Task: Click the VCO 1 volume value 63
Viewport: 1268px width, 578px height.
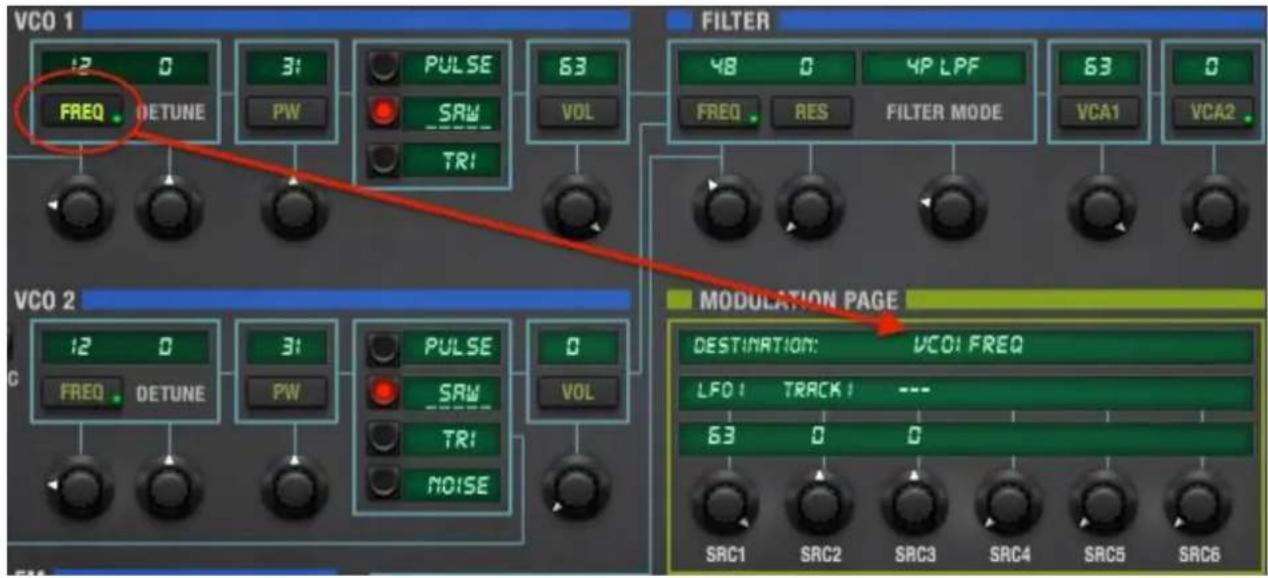Action: point(577,68)
